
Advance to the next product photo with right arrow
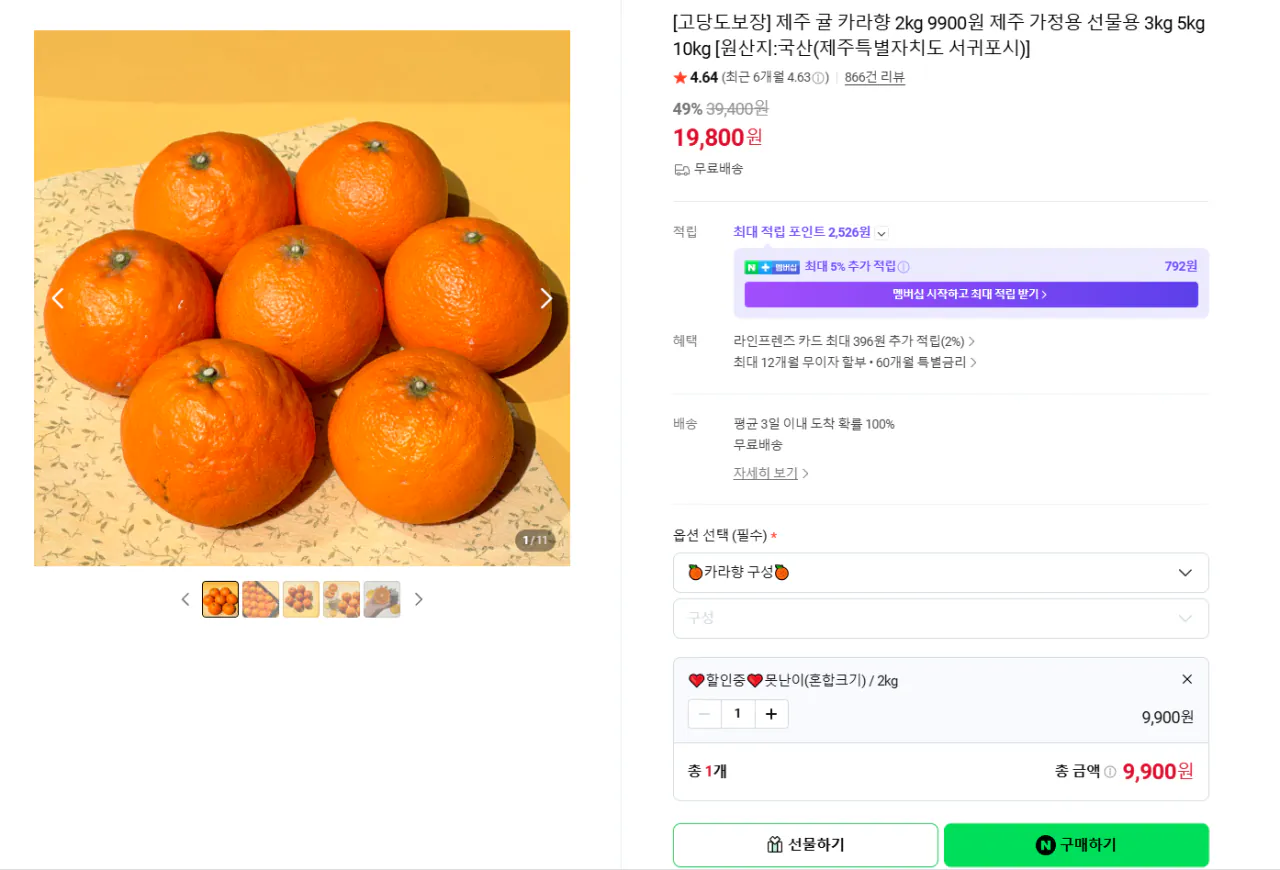point(546,297)
